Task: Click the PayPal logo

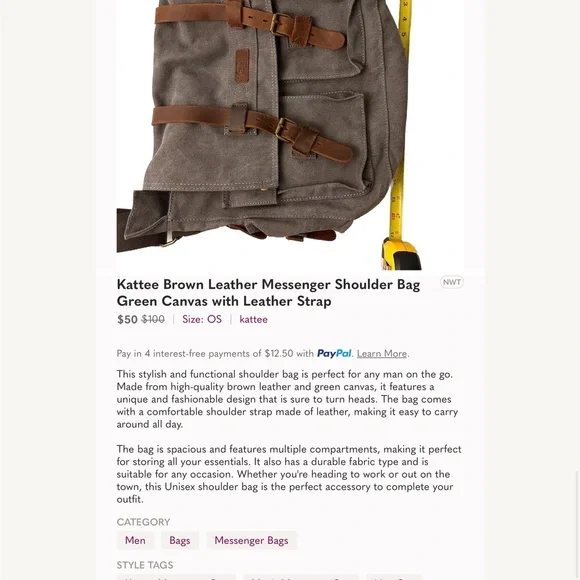Action: pyautogui.click(x=334, y=354)
